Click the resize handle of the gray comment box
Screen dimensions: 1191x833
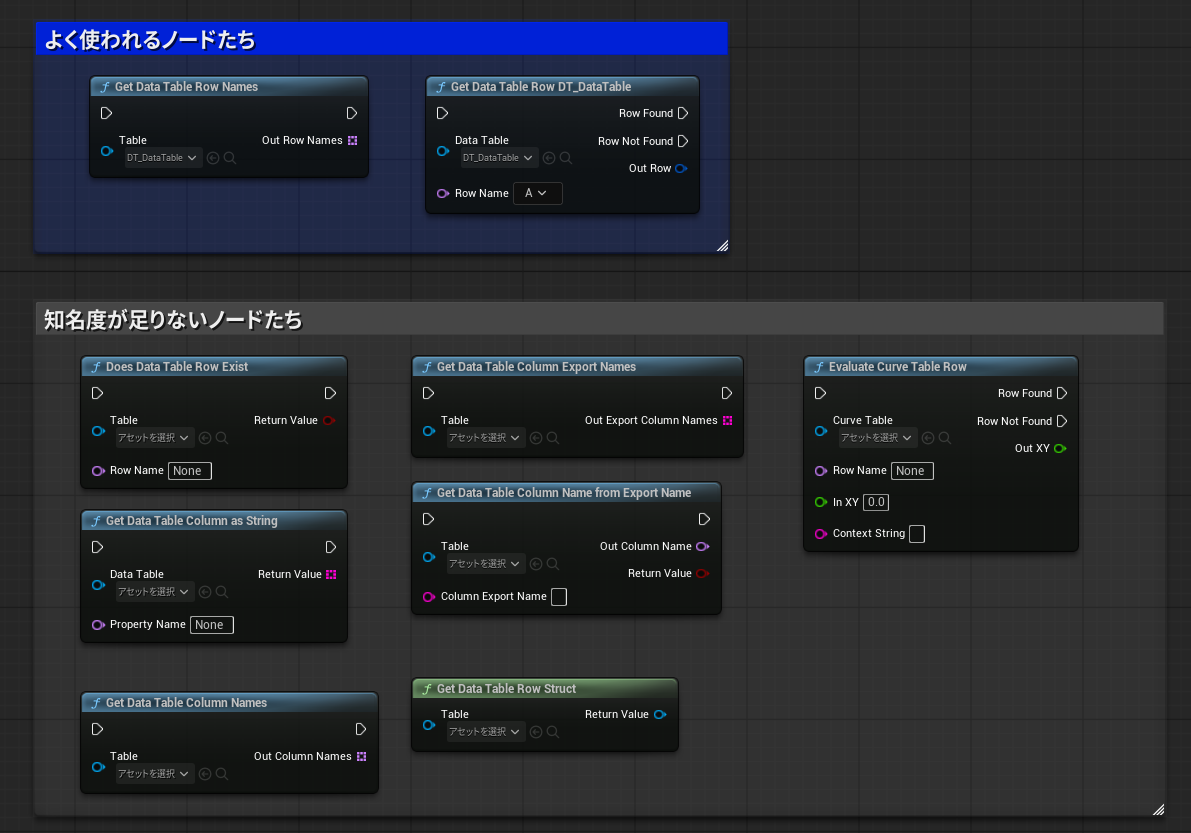coord(1158,809)
